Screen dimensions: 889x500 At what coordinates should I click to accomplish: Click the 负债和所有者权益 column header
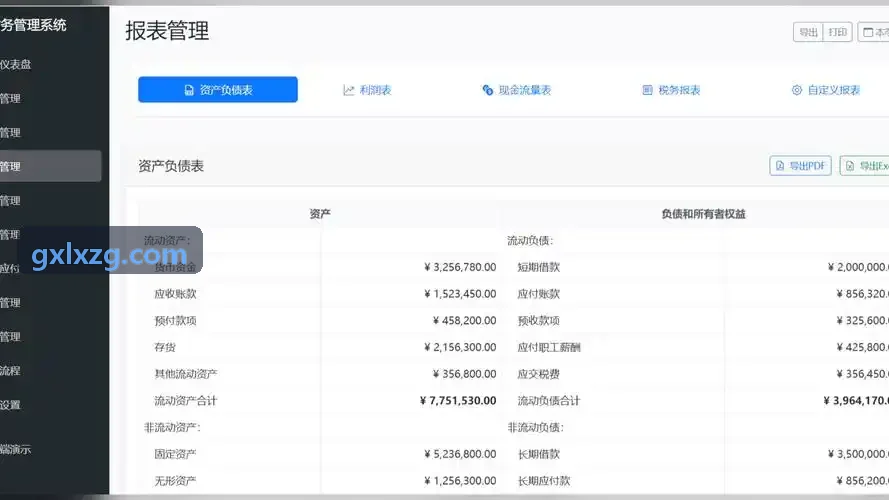[x=704, y=214]
